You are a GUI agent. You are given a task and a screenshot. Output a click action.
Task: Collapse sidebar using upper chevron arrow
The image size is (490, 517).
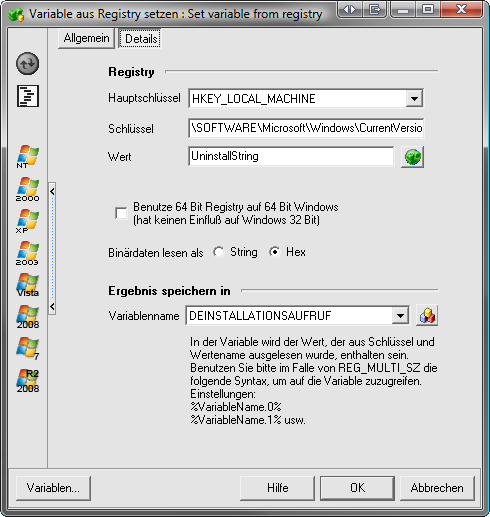tap(52, 192)
